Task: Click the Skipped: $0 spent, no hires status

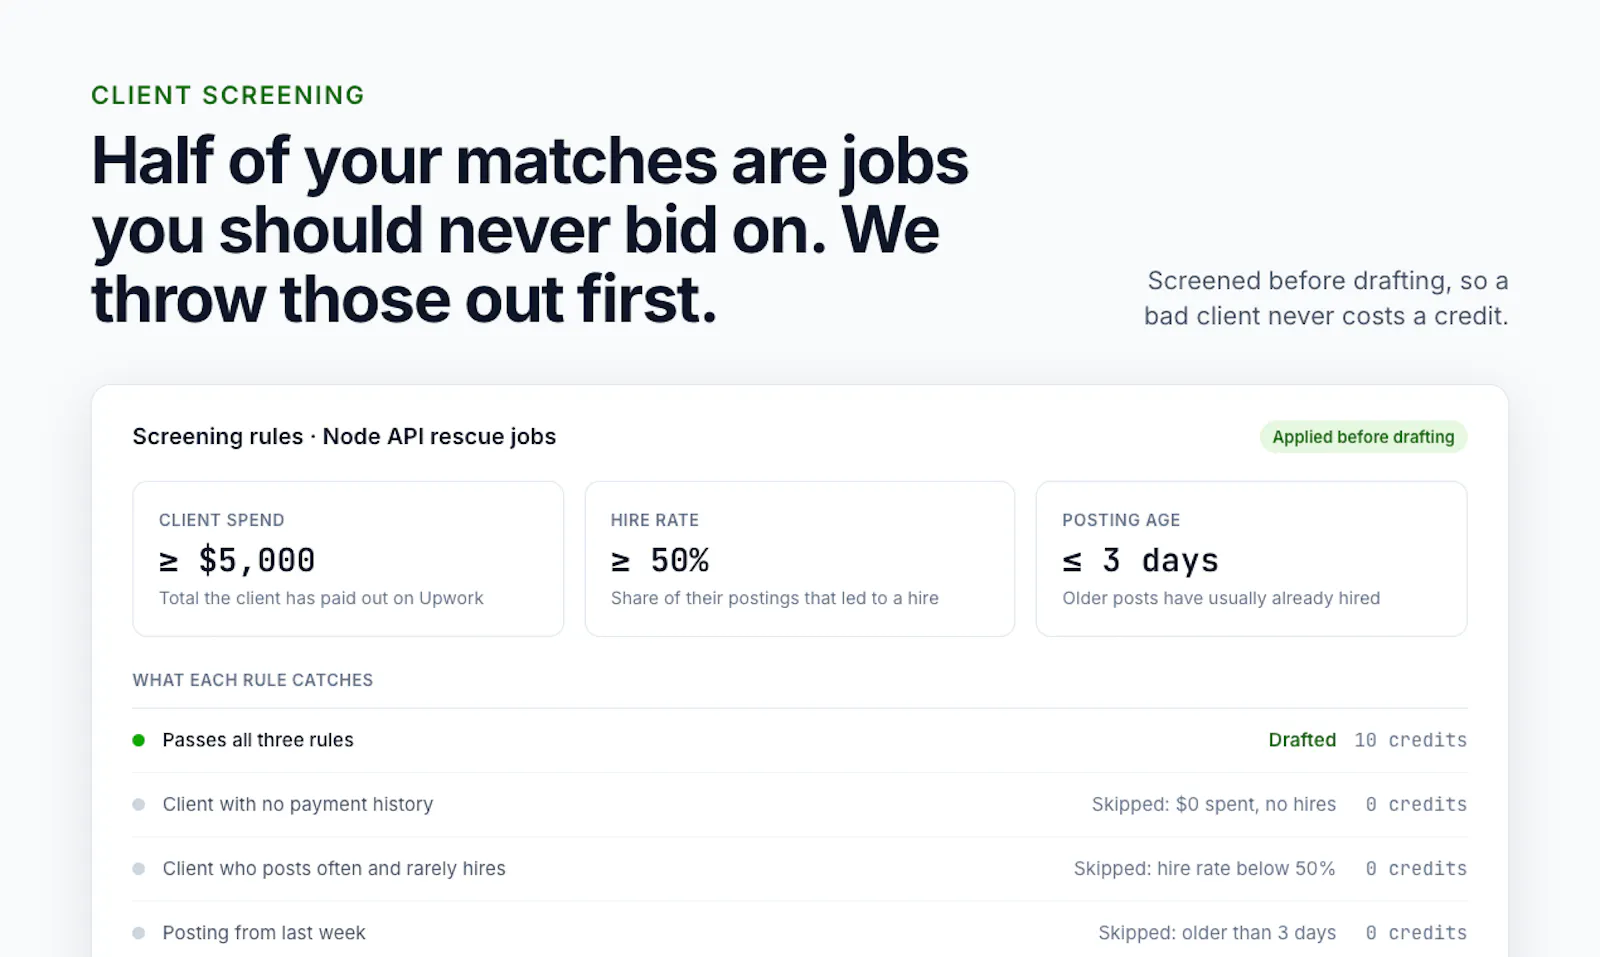Action: (x=1214, y=804)
